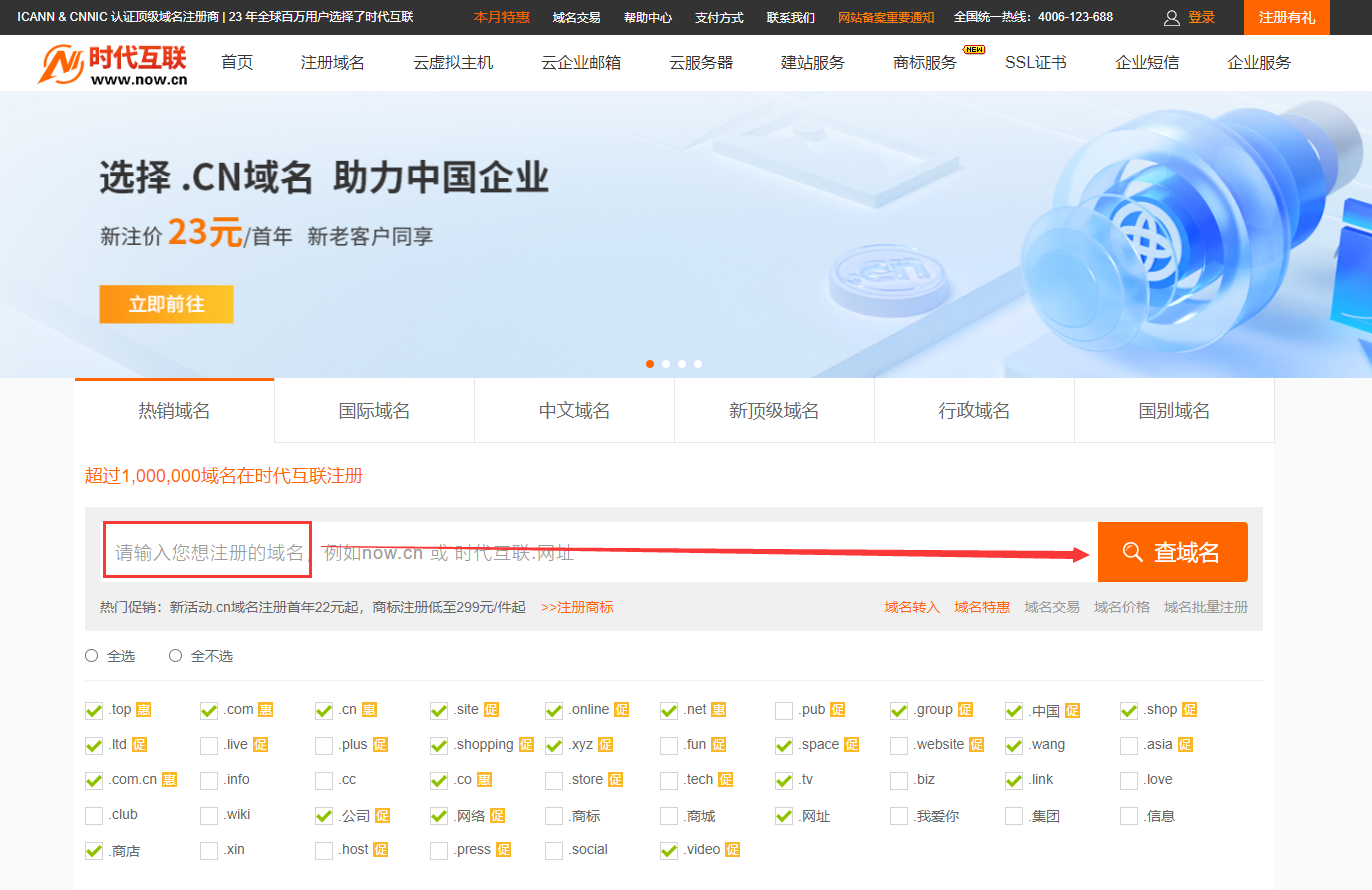
Task: Click the 域名转入 link
Action: point(912,607)
